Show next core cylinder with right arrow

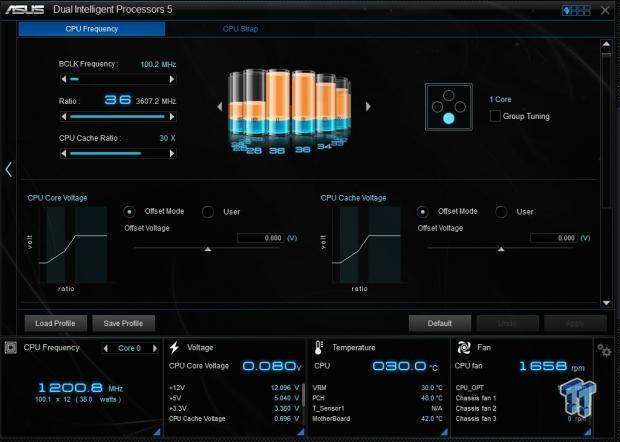point(368,106)
